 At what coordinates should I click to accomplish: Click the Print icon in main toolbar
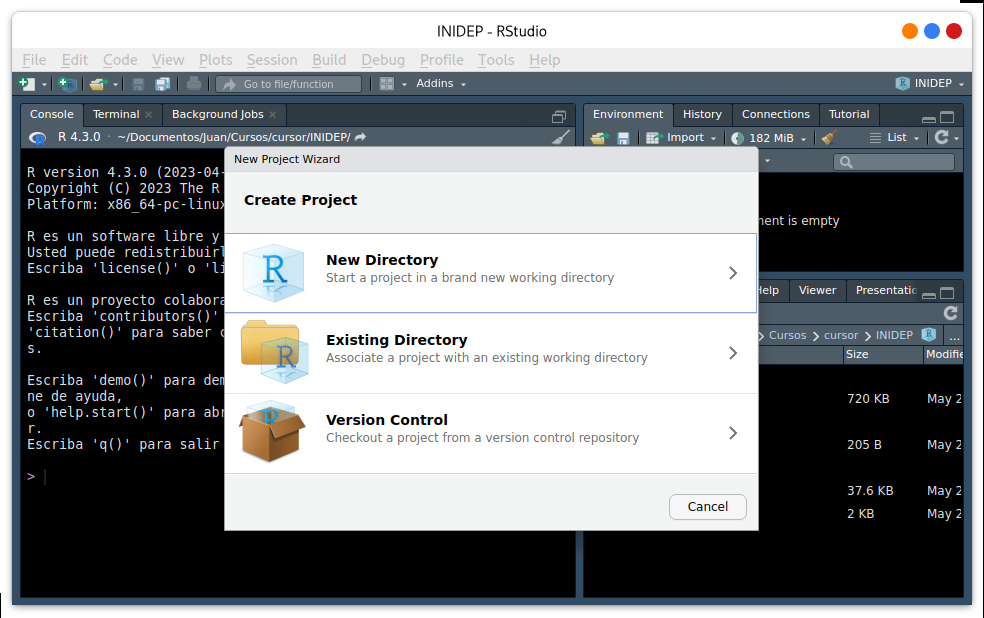[x=194, y=83]
